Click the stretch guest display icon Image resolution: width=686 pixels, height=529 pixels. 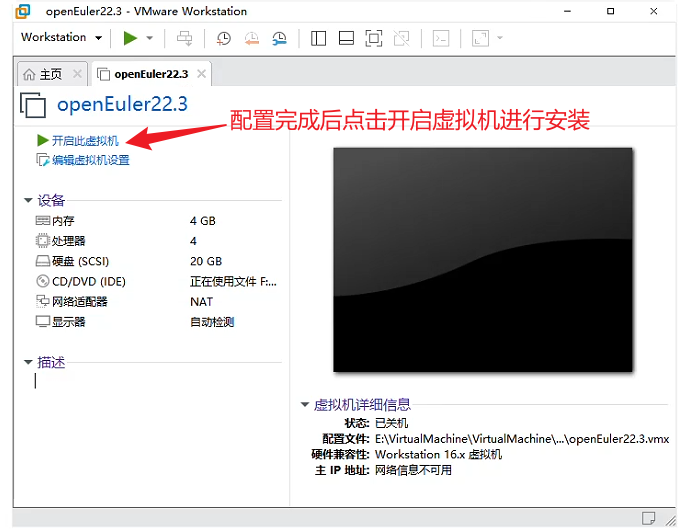[480, 39]
